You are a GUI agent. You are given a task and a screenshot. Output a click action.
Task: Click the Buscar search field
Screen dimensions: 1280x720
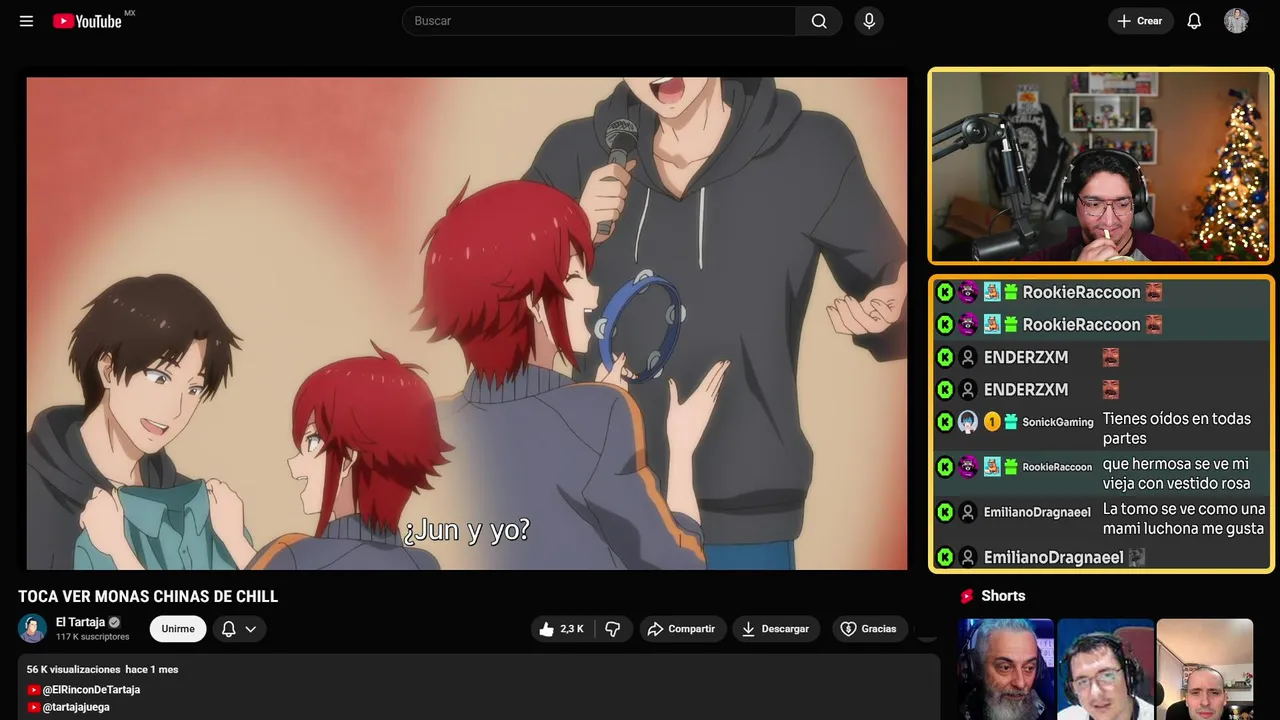tap(599, 21)
